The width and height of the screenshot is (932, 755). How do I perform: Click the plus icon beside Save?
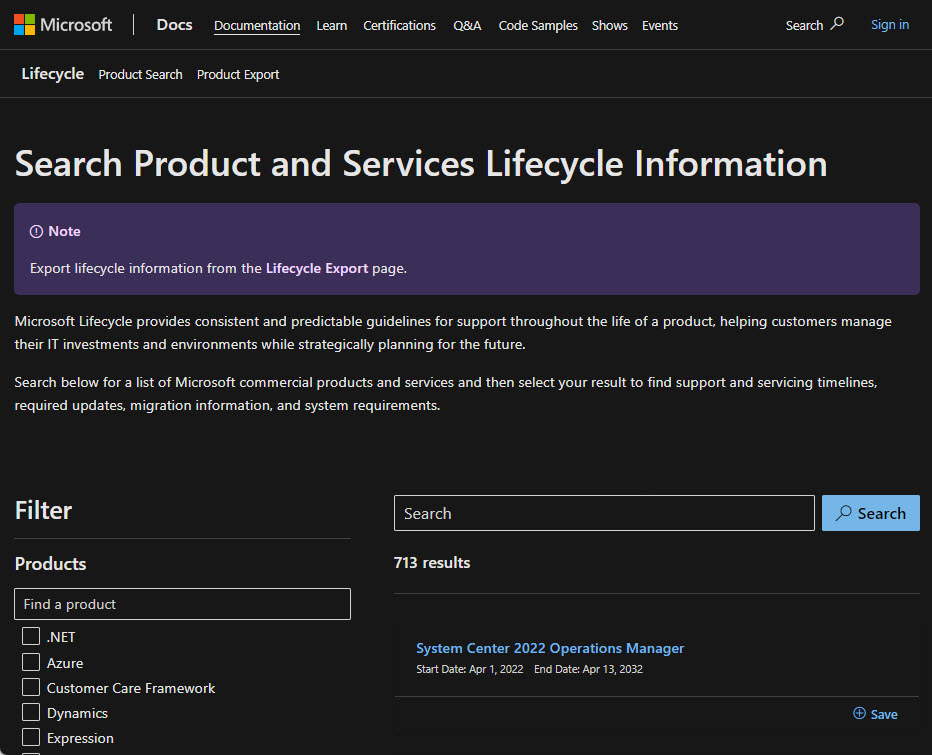[859, 713]
